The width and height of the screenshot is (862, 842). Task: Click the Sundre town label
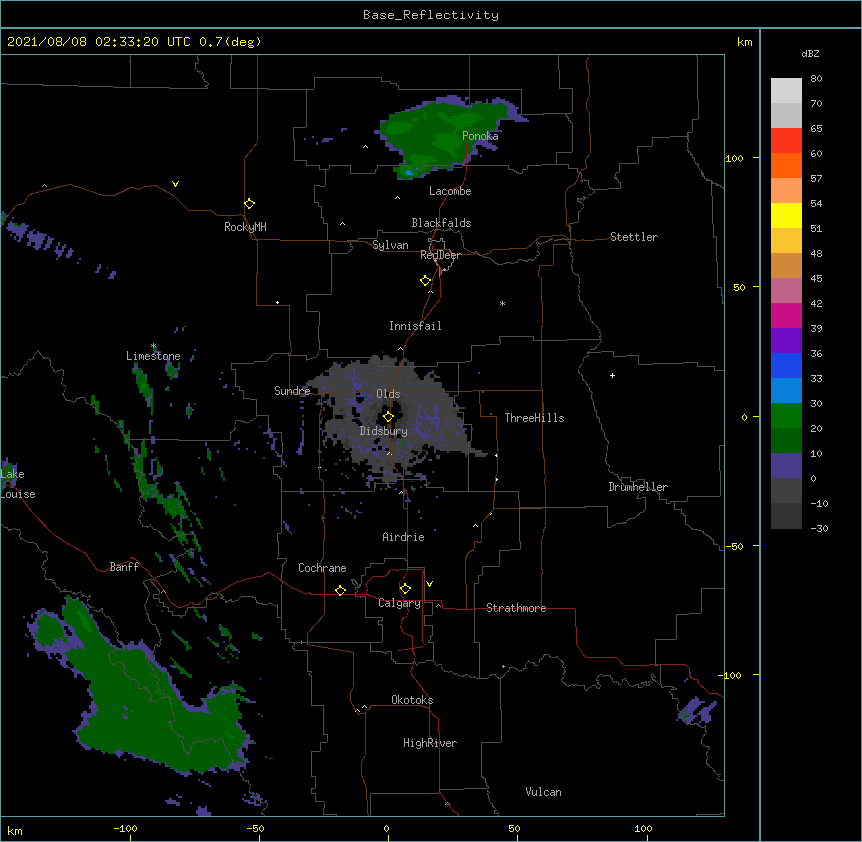tap(292, 391)
